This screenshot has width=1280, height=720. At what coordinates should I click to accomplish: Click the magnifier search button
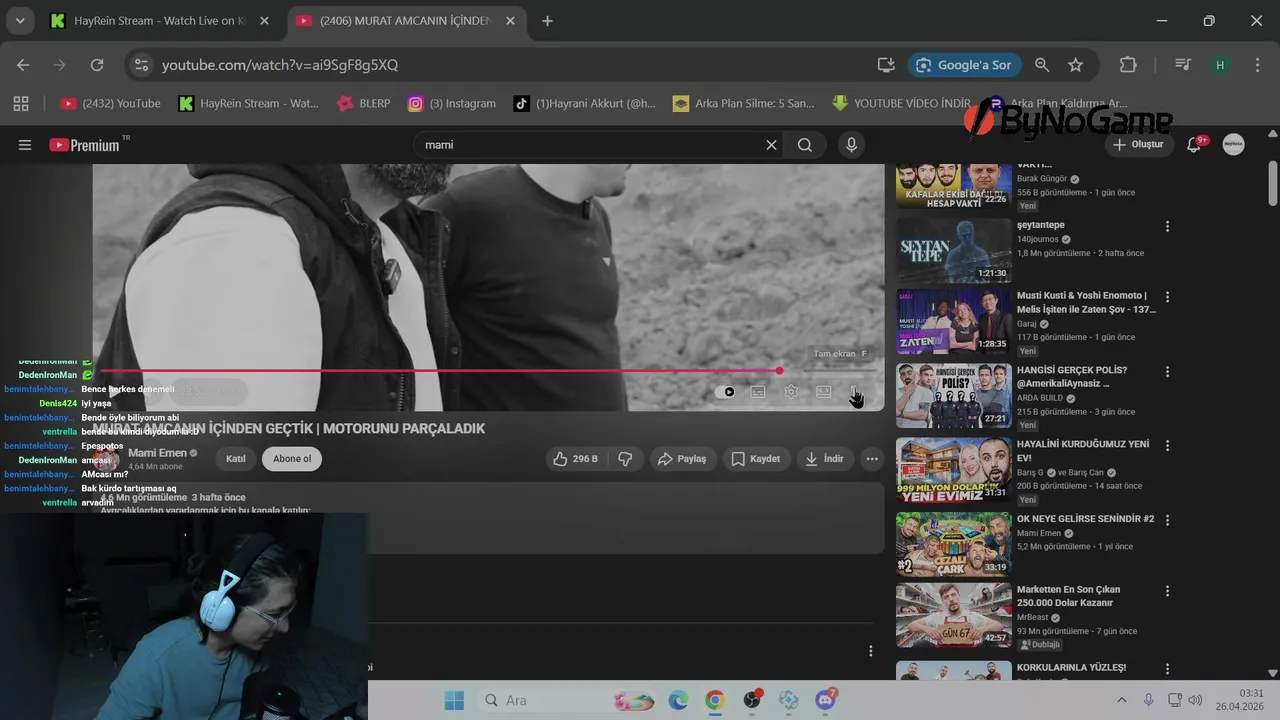click(805, 145)
